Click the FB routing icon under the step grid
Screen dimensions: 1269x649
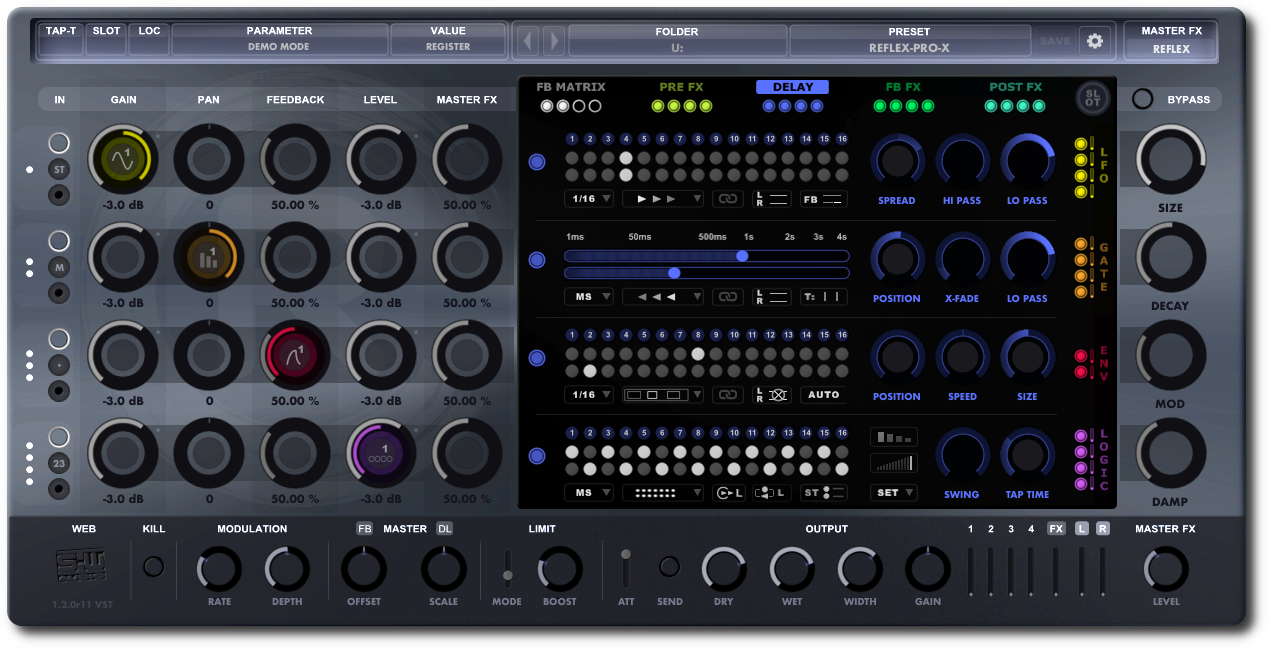point(823,199)
